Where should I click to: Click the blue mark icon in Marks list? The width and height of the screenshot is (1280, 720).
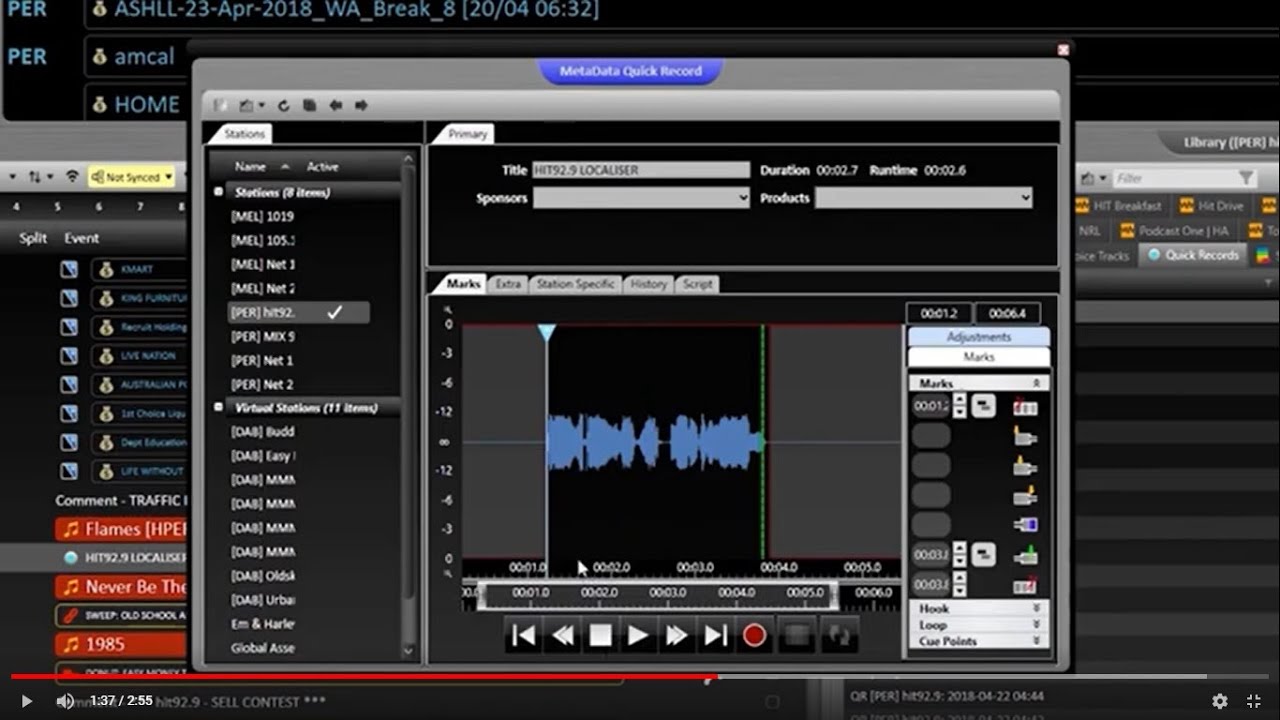(1025, 525)
